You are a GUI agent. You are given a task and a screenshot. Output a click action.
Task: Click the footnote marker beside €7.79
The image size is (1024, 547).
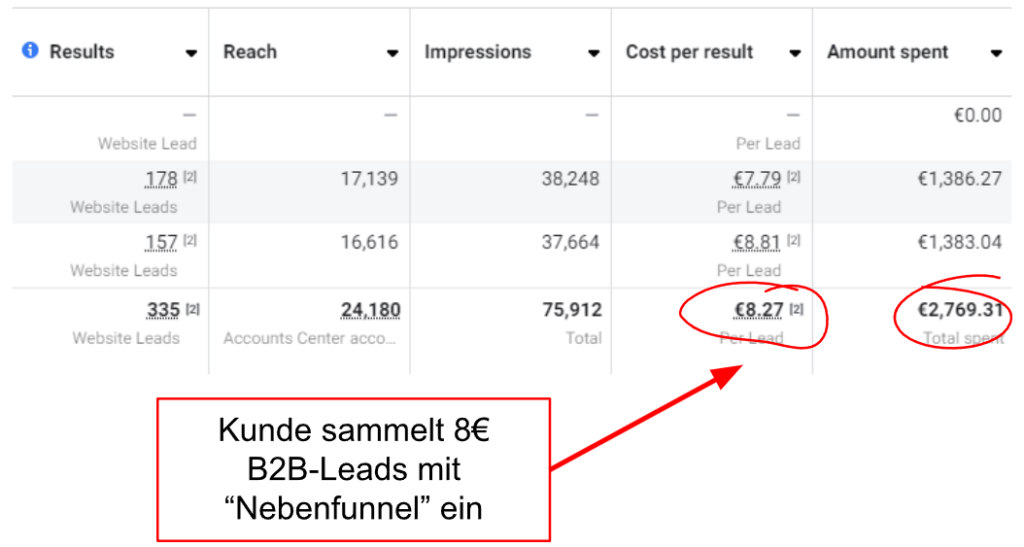coord(795,177)
